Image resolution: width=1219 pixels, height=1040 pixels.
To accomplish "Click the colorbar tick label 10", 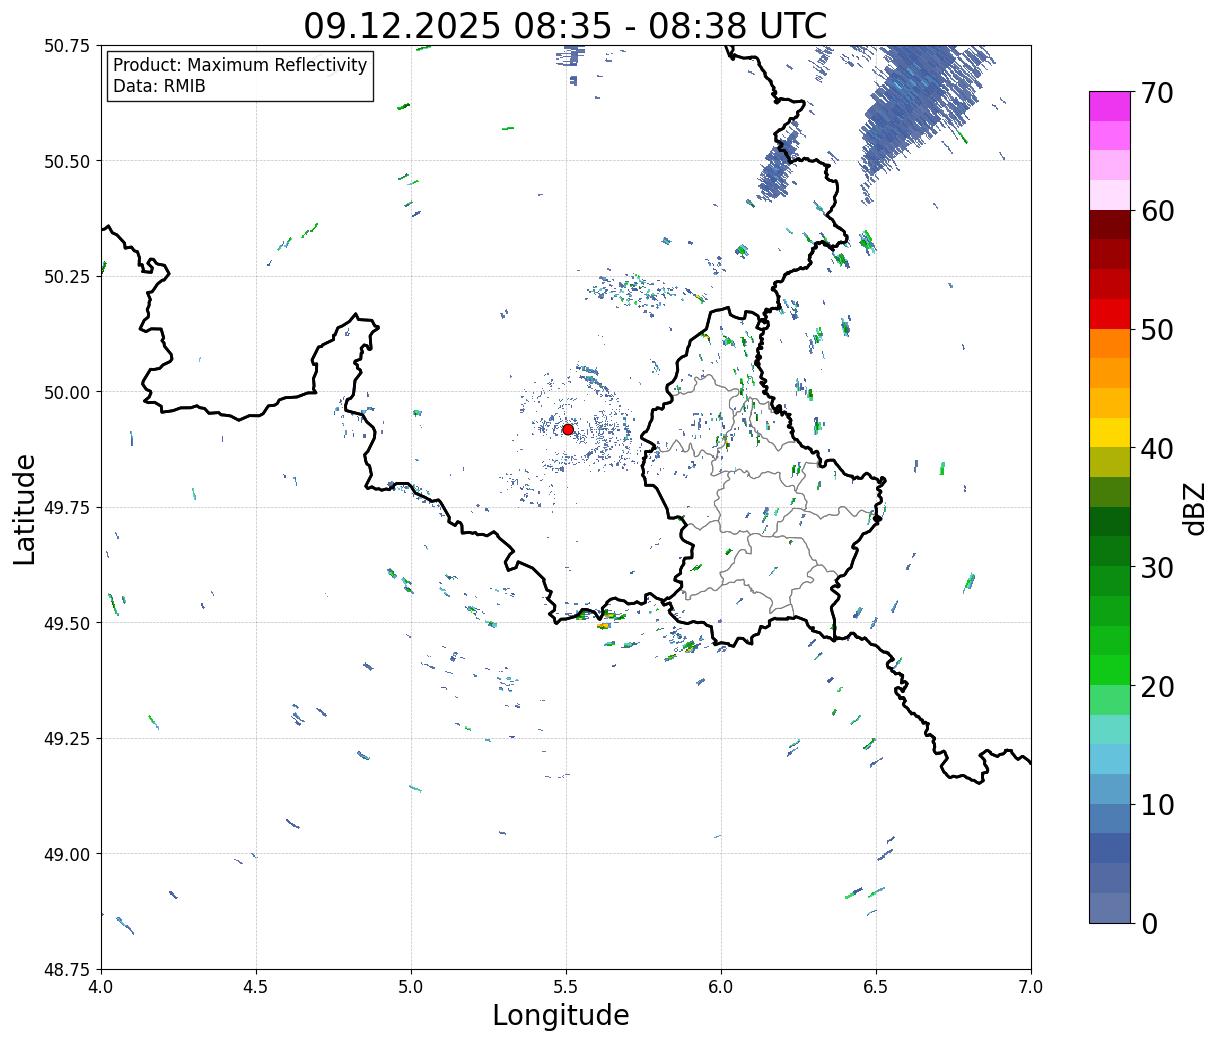I will coord(1157,804).
